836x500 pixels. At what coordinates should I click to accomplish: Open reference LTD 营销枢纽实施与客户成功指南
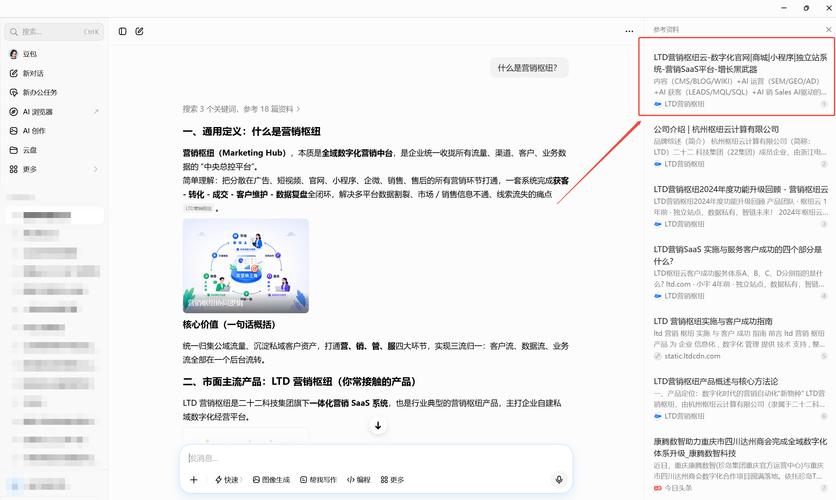click(x=713, y=321)
